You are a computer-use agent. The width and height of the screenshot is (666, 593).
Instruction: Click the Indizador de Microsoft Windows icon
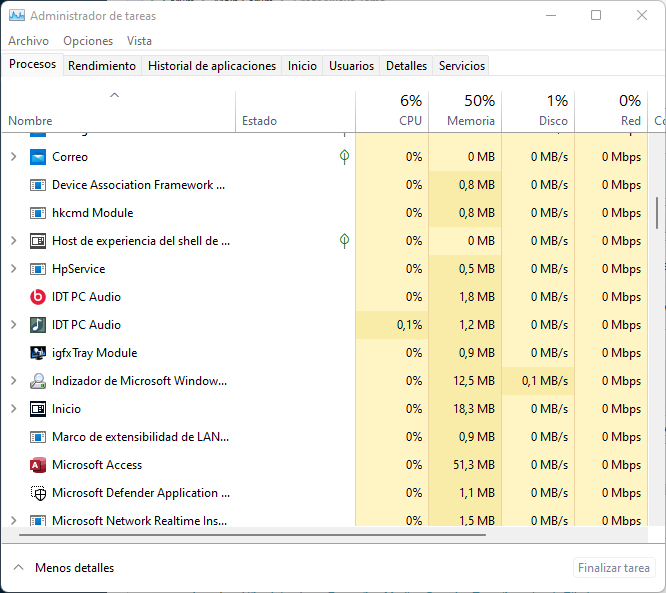tap(38, 381)
